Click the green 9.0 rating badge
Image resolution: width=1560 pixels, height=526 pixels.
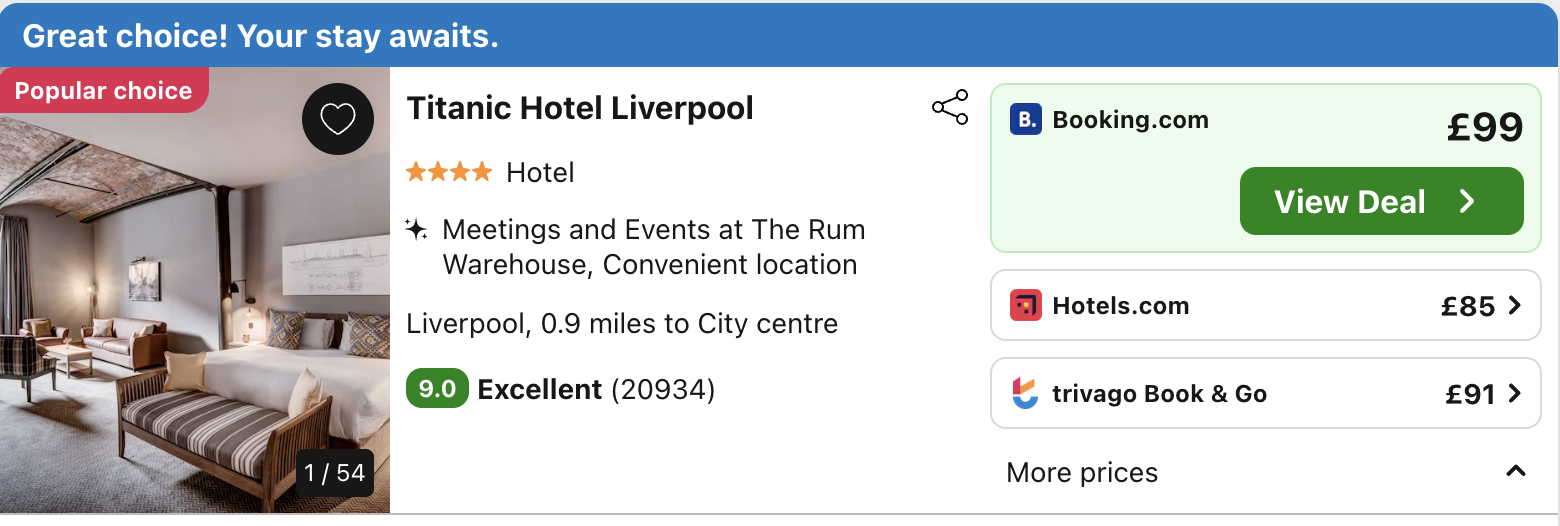(437, 389)
